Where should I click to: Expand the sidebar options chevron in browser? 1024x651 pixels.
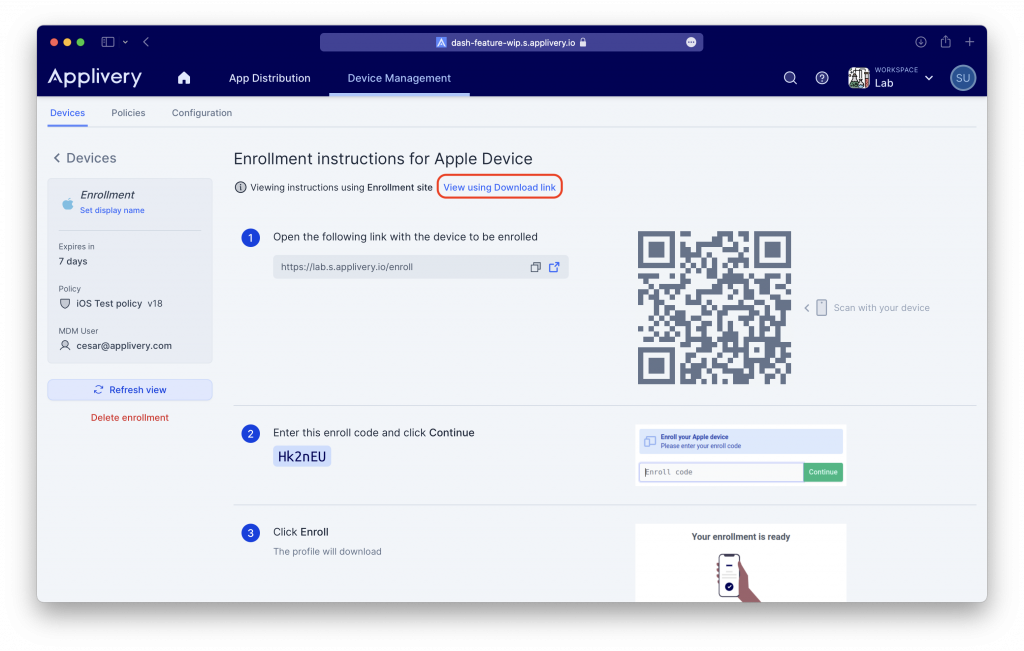125,42
